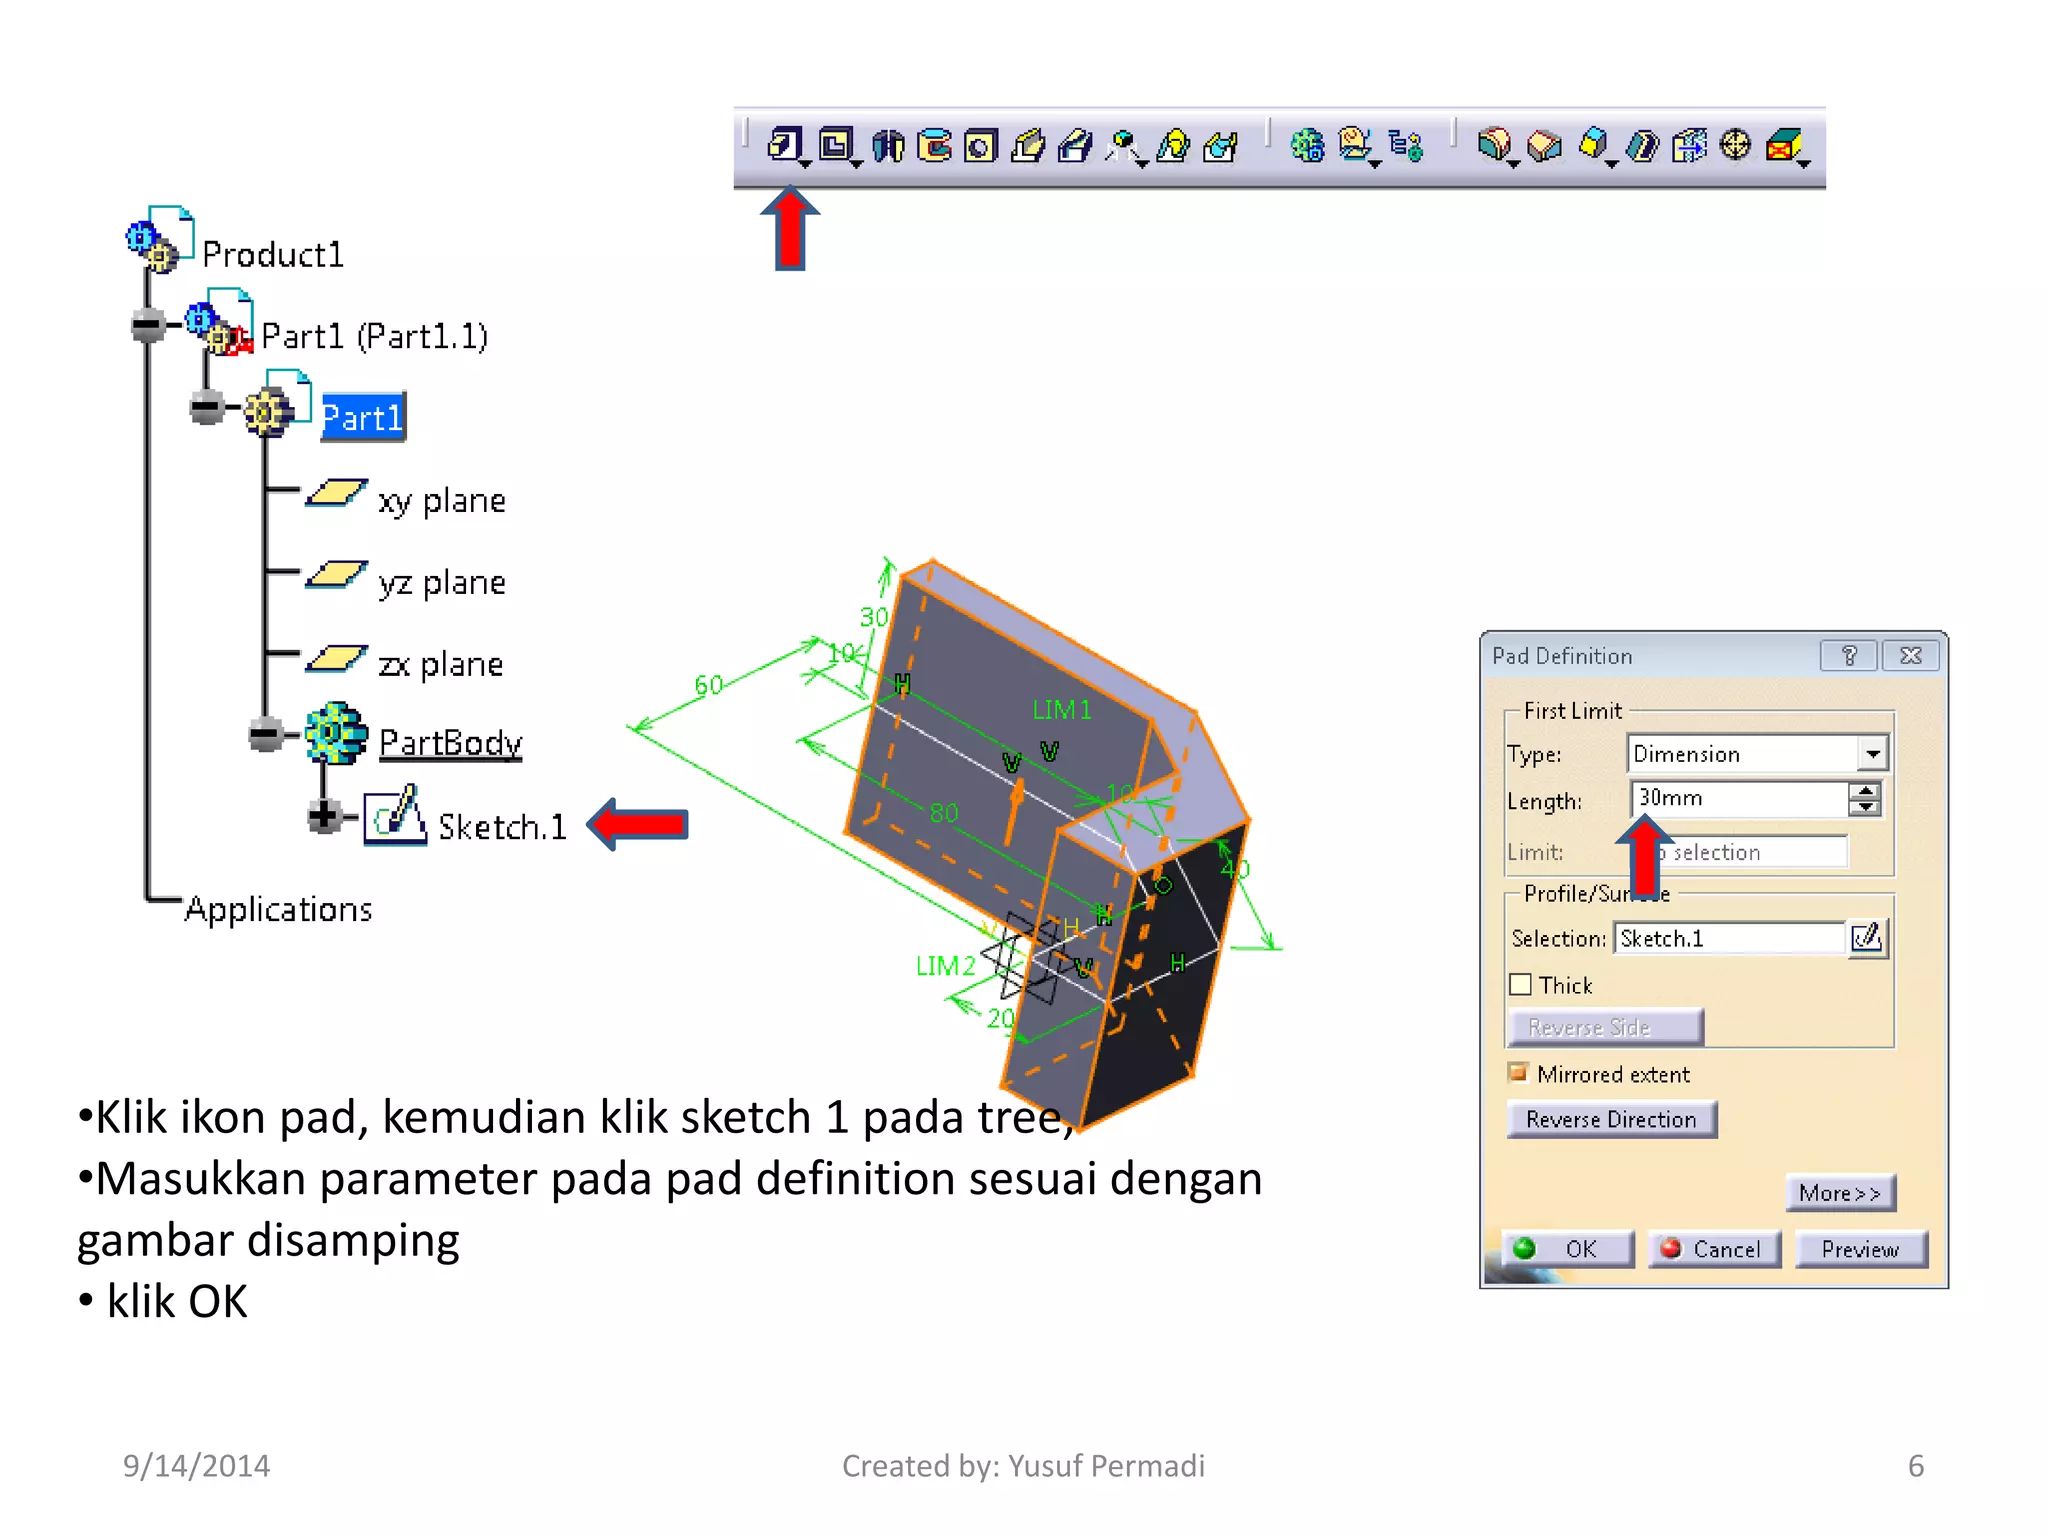Click the tree structure toolbar icon
Viewport: 2048px width, 1536px height.
(x=1406, y=146)
